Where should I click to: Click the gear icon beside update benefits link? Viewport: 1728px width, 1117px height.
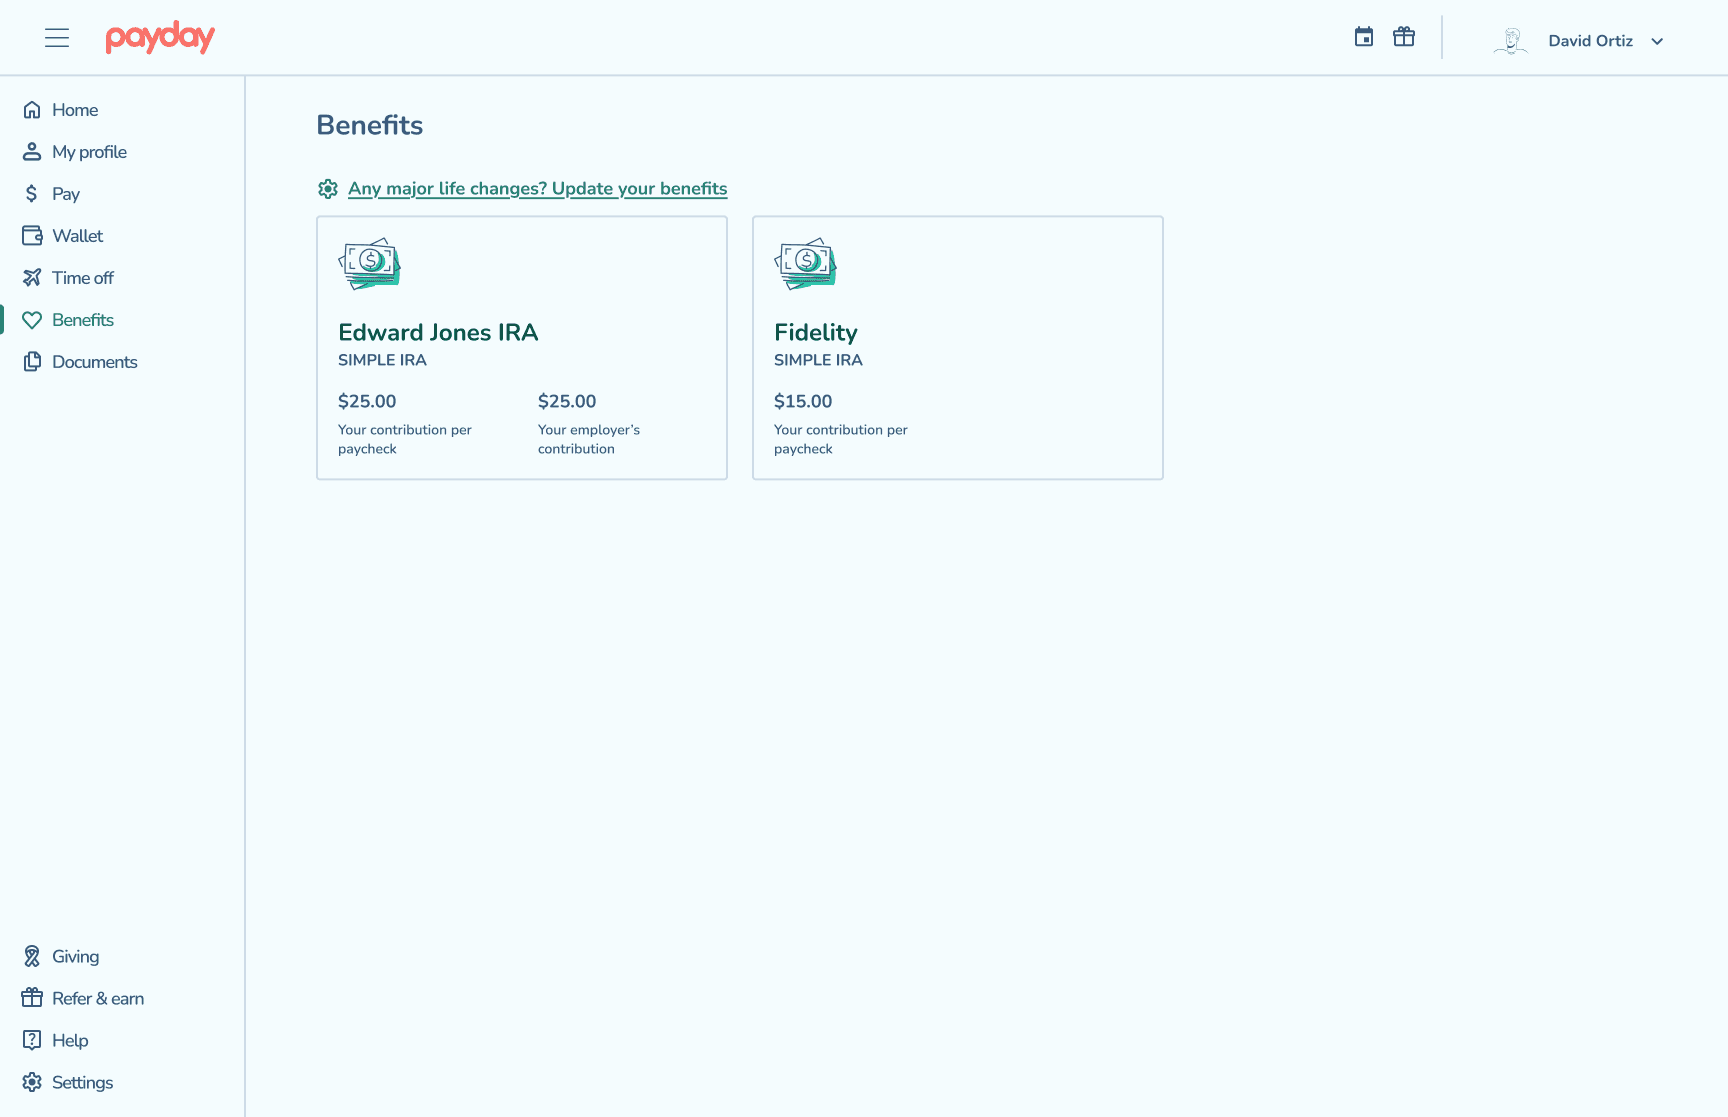(x=328, y=189)
